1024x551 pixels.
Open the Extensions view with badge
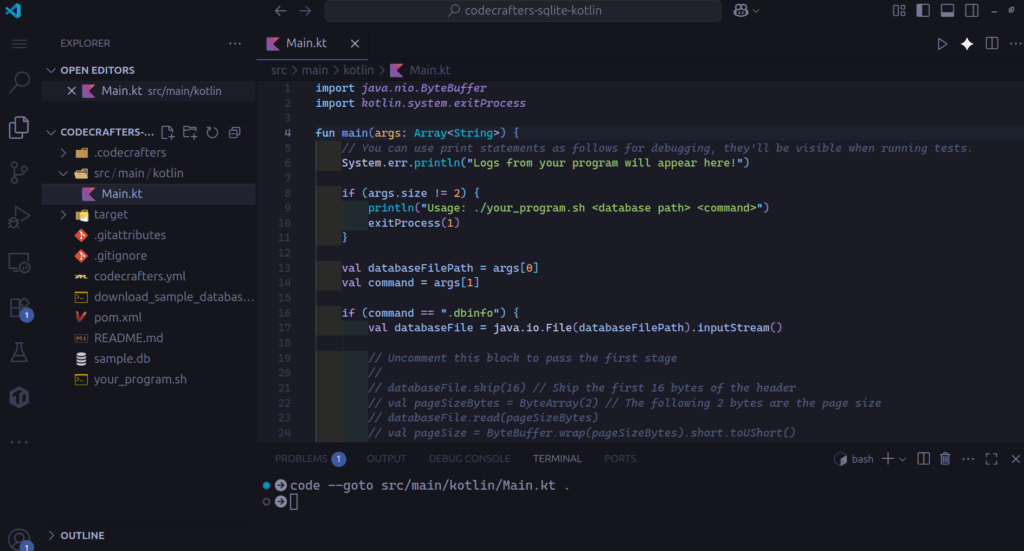coord(20,308)
